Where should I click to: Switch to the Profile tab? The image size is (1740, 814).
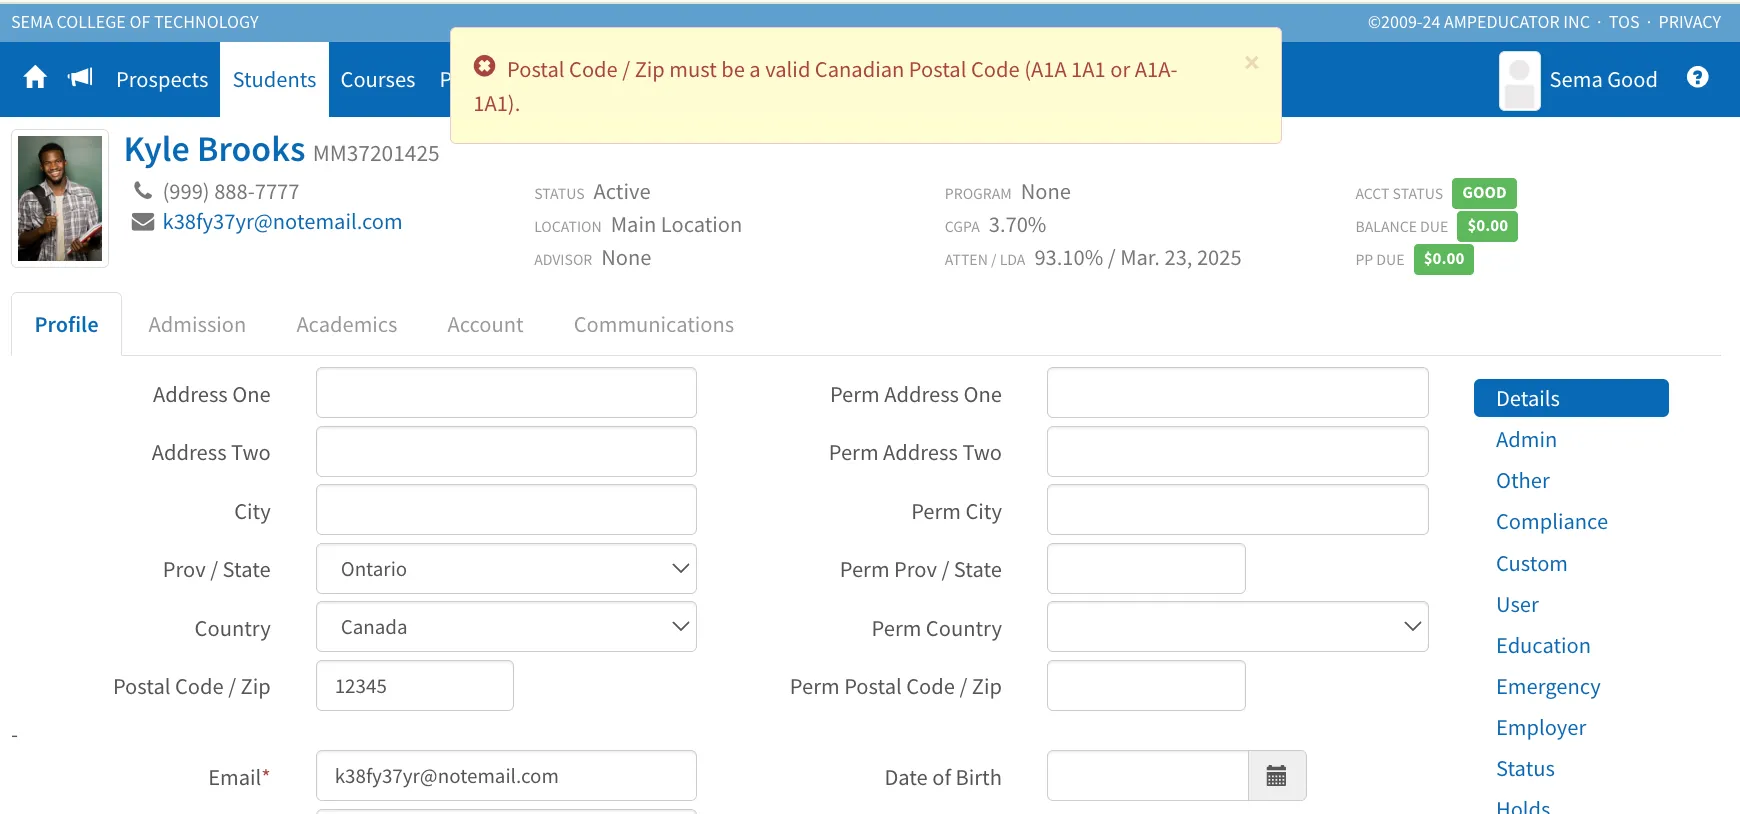point(67,325)
